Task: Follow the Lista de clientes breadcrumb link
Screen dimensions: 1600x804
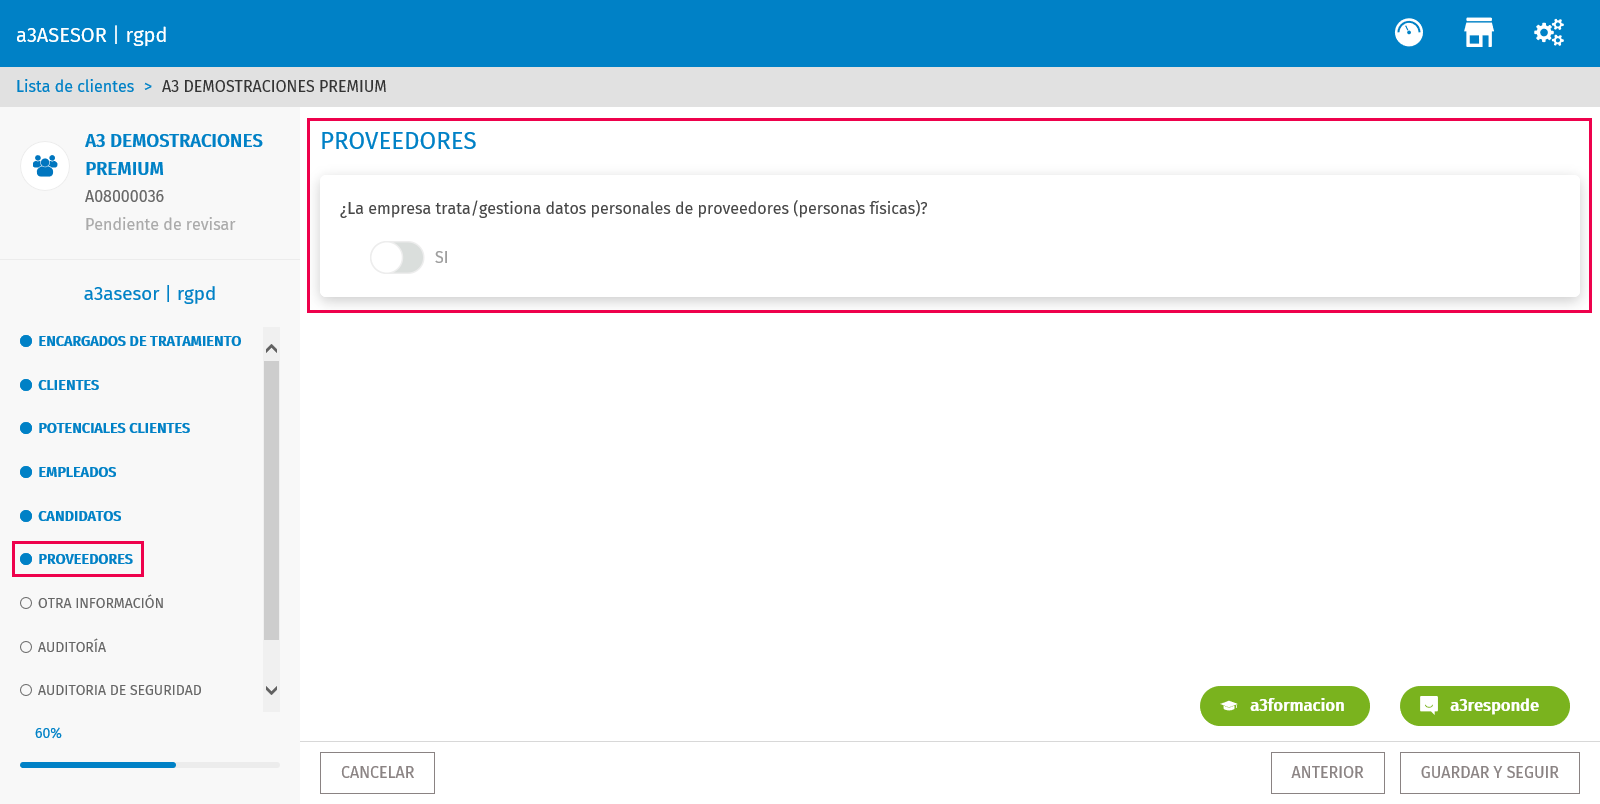Action: [75, 86]
